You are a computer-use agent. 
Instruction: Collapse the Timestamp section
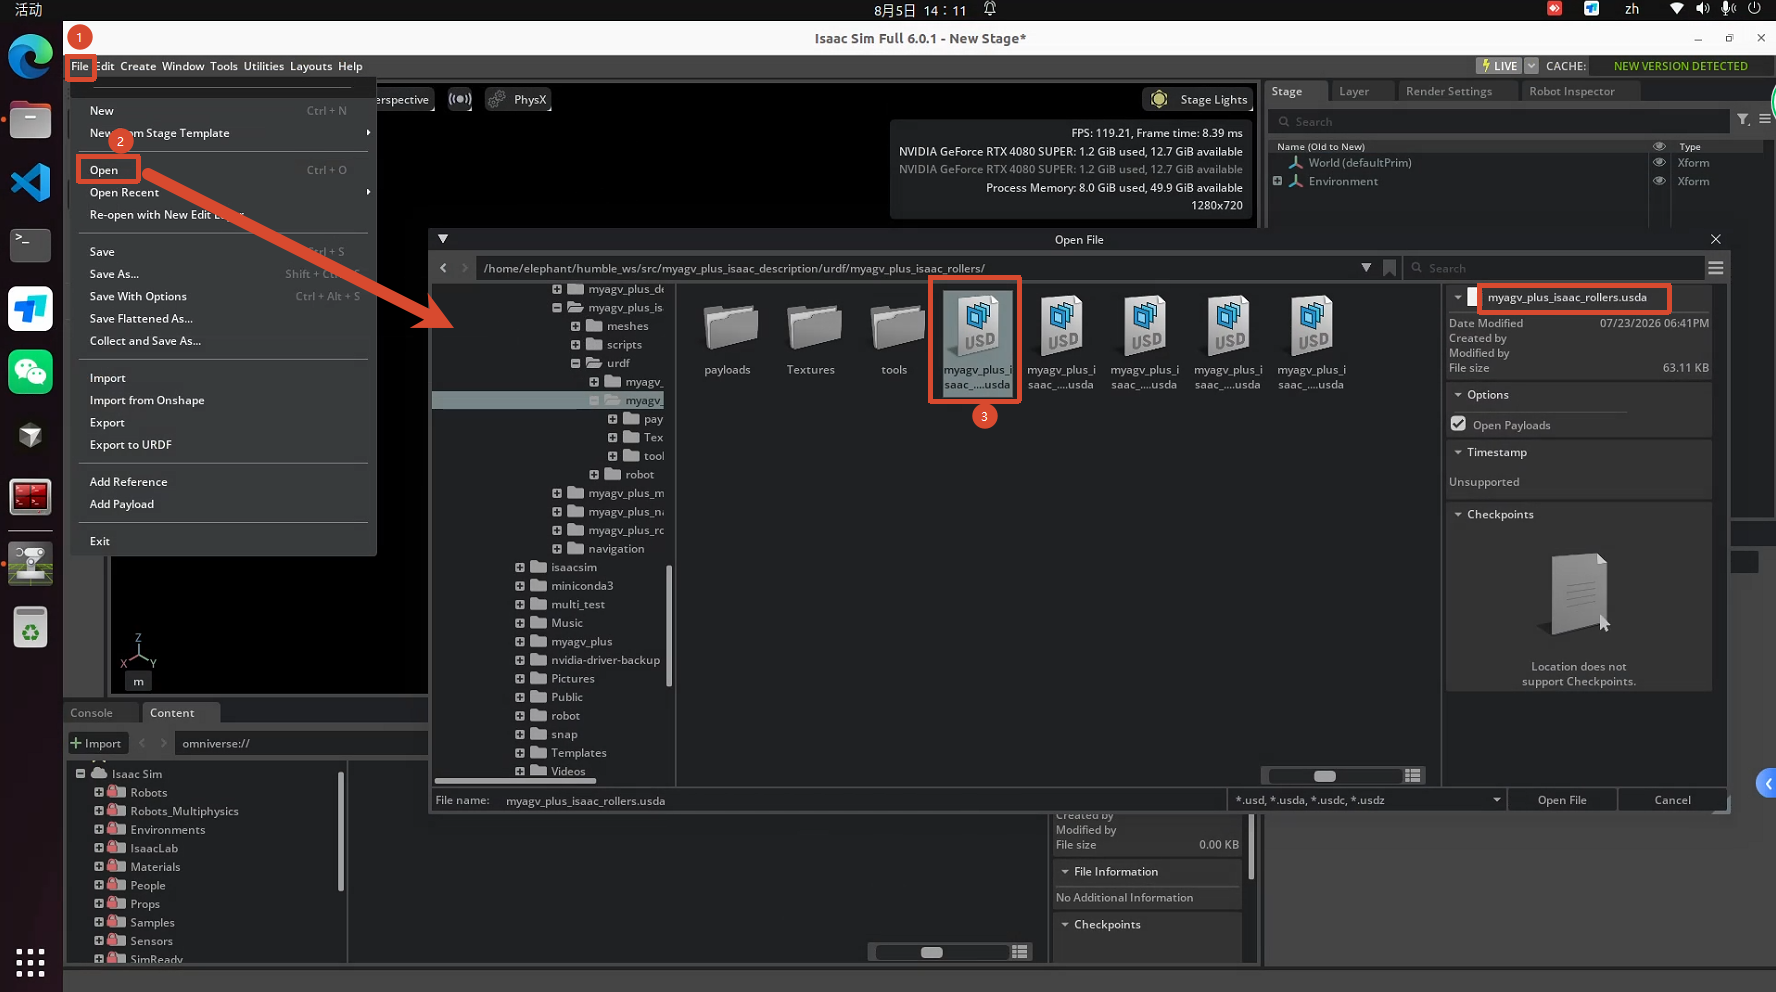1458,452
